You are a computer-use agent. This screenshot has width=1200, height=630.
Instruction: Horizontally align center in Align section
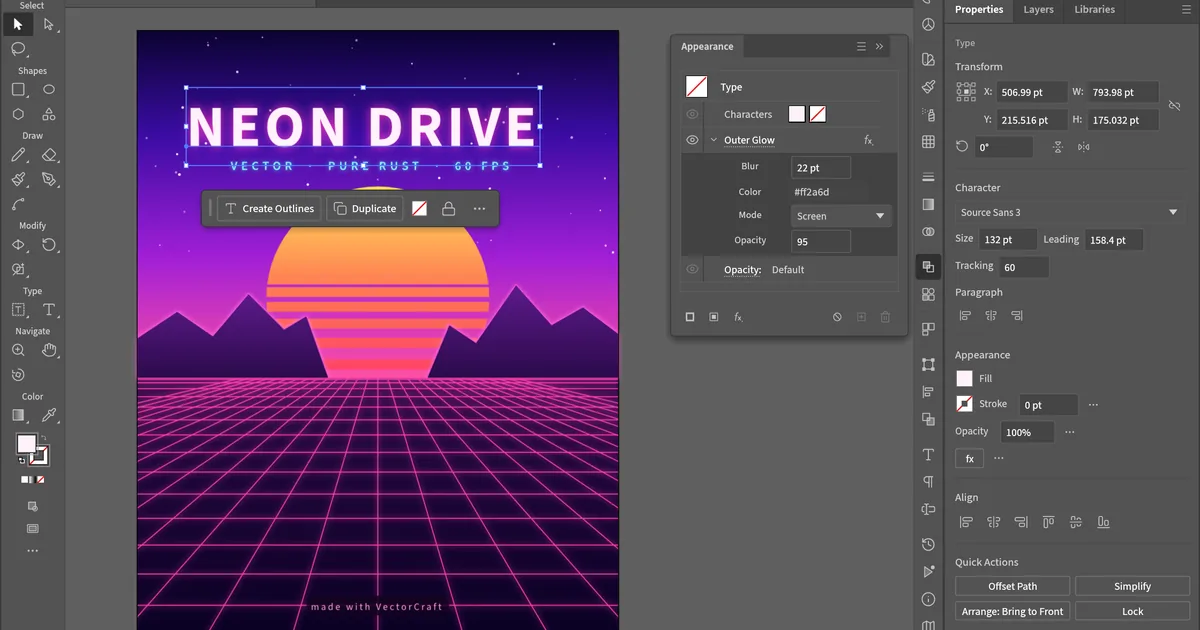[x=993, y=522]
